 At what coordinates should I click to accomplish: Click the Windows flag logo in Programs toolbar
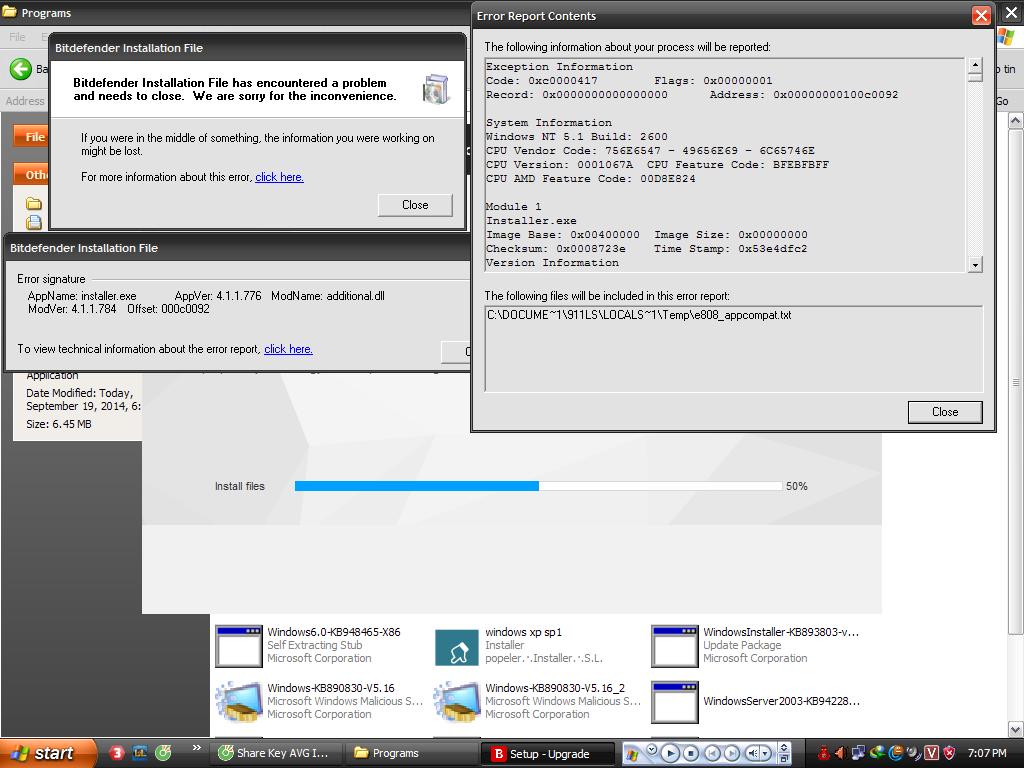1006,37
